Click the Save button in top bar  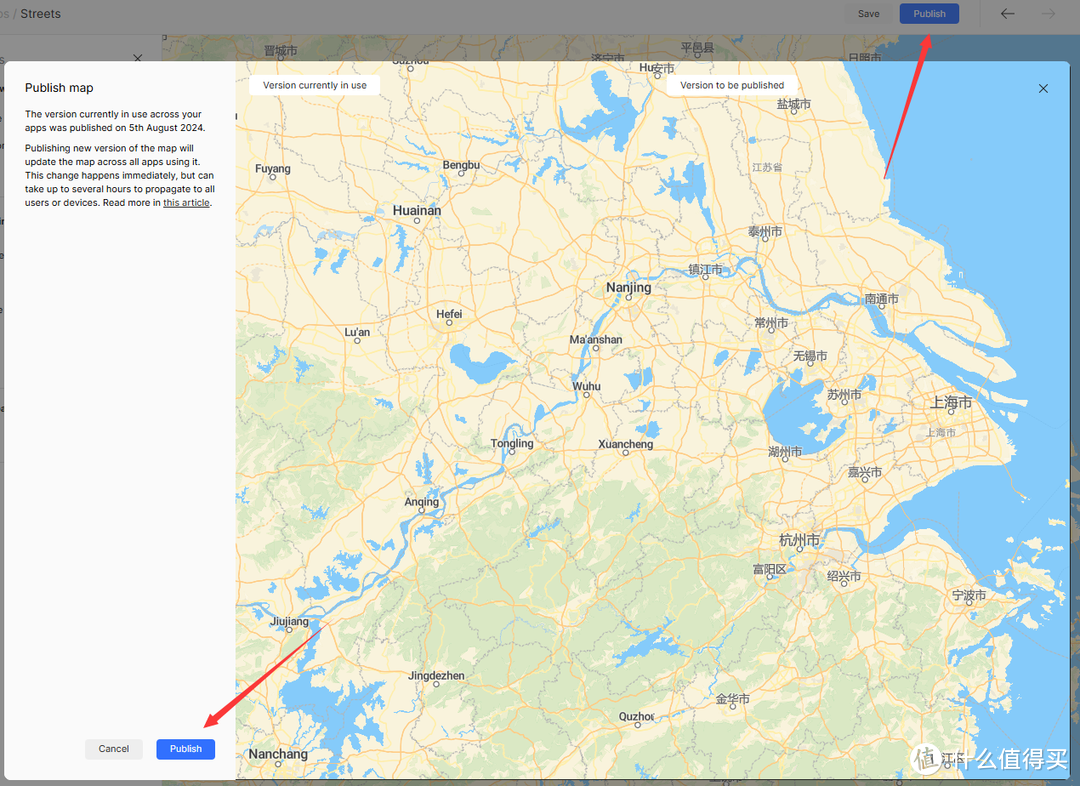pyautogui.click(x=868, y=14)
